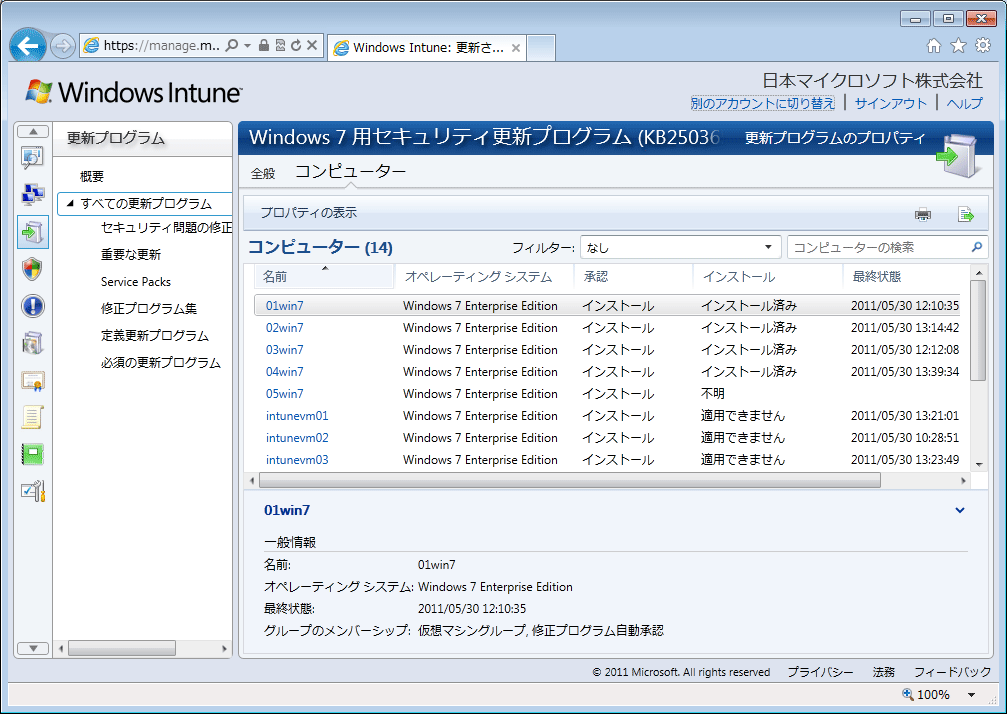Click the 別のアカウントに切り替え link
Viewport: 1007px width, 714px height.
tap(763, 103)
